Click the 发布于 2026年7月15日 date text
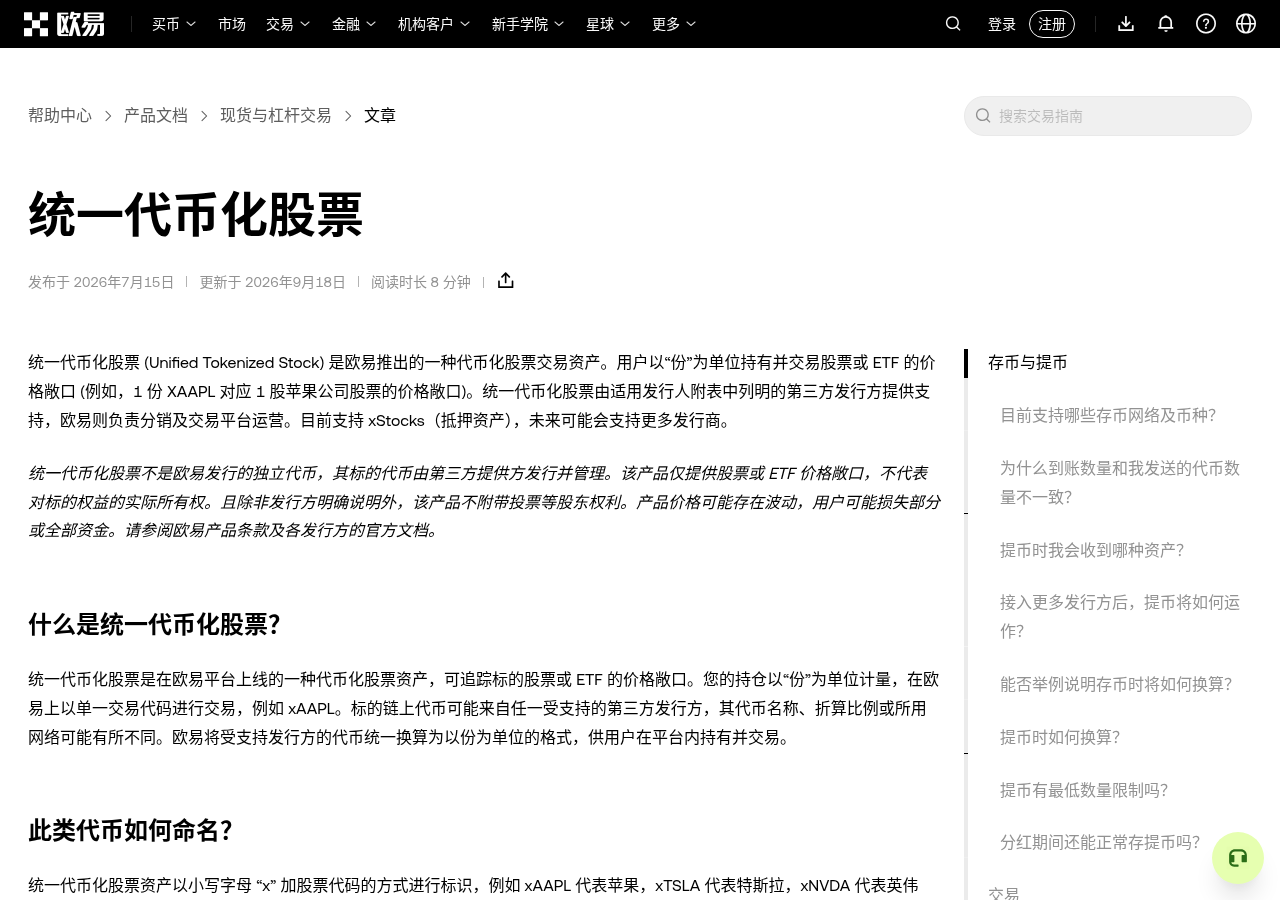Viewport: 1280px width, 900px height. pyautogui.click(x=101, y=282)
